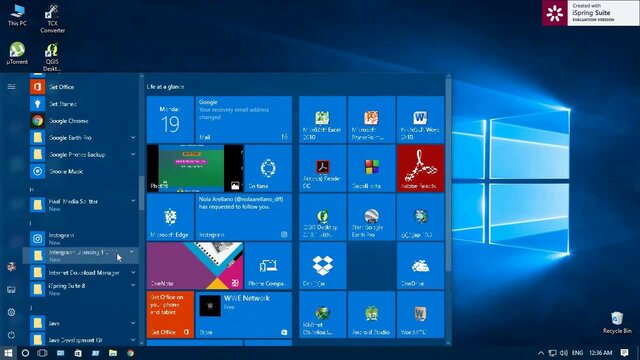Select This PC desktop icon
This screenshot has width=640, height=360.
[x=17, y=15]
